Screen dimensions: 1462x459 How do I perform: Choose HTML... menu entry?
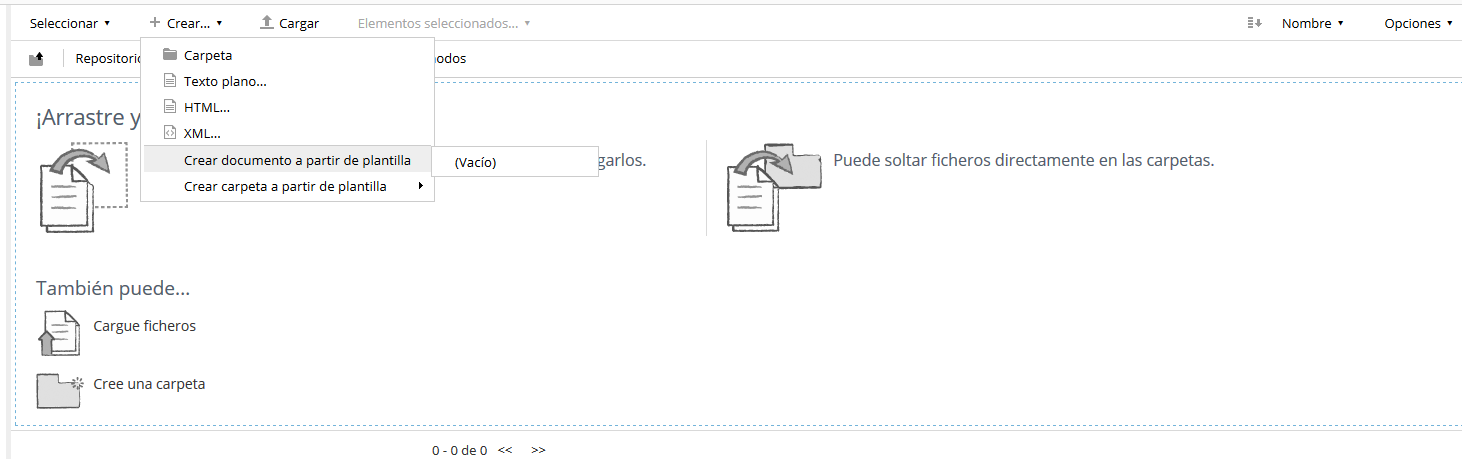288,107
